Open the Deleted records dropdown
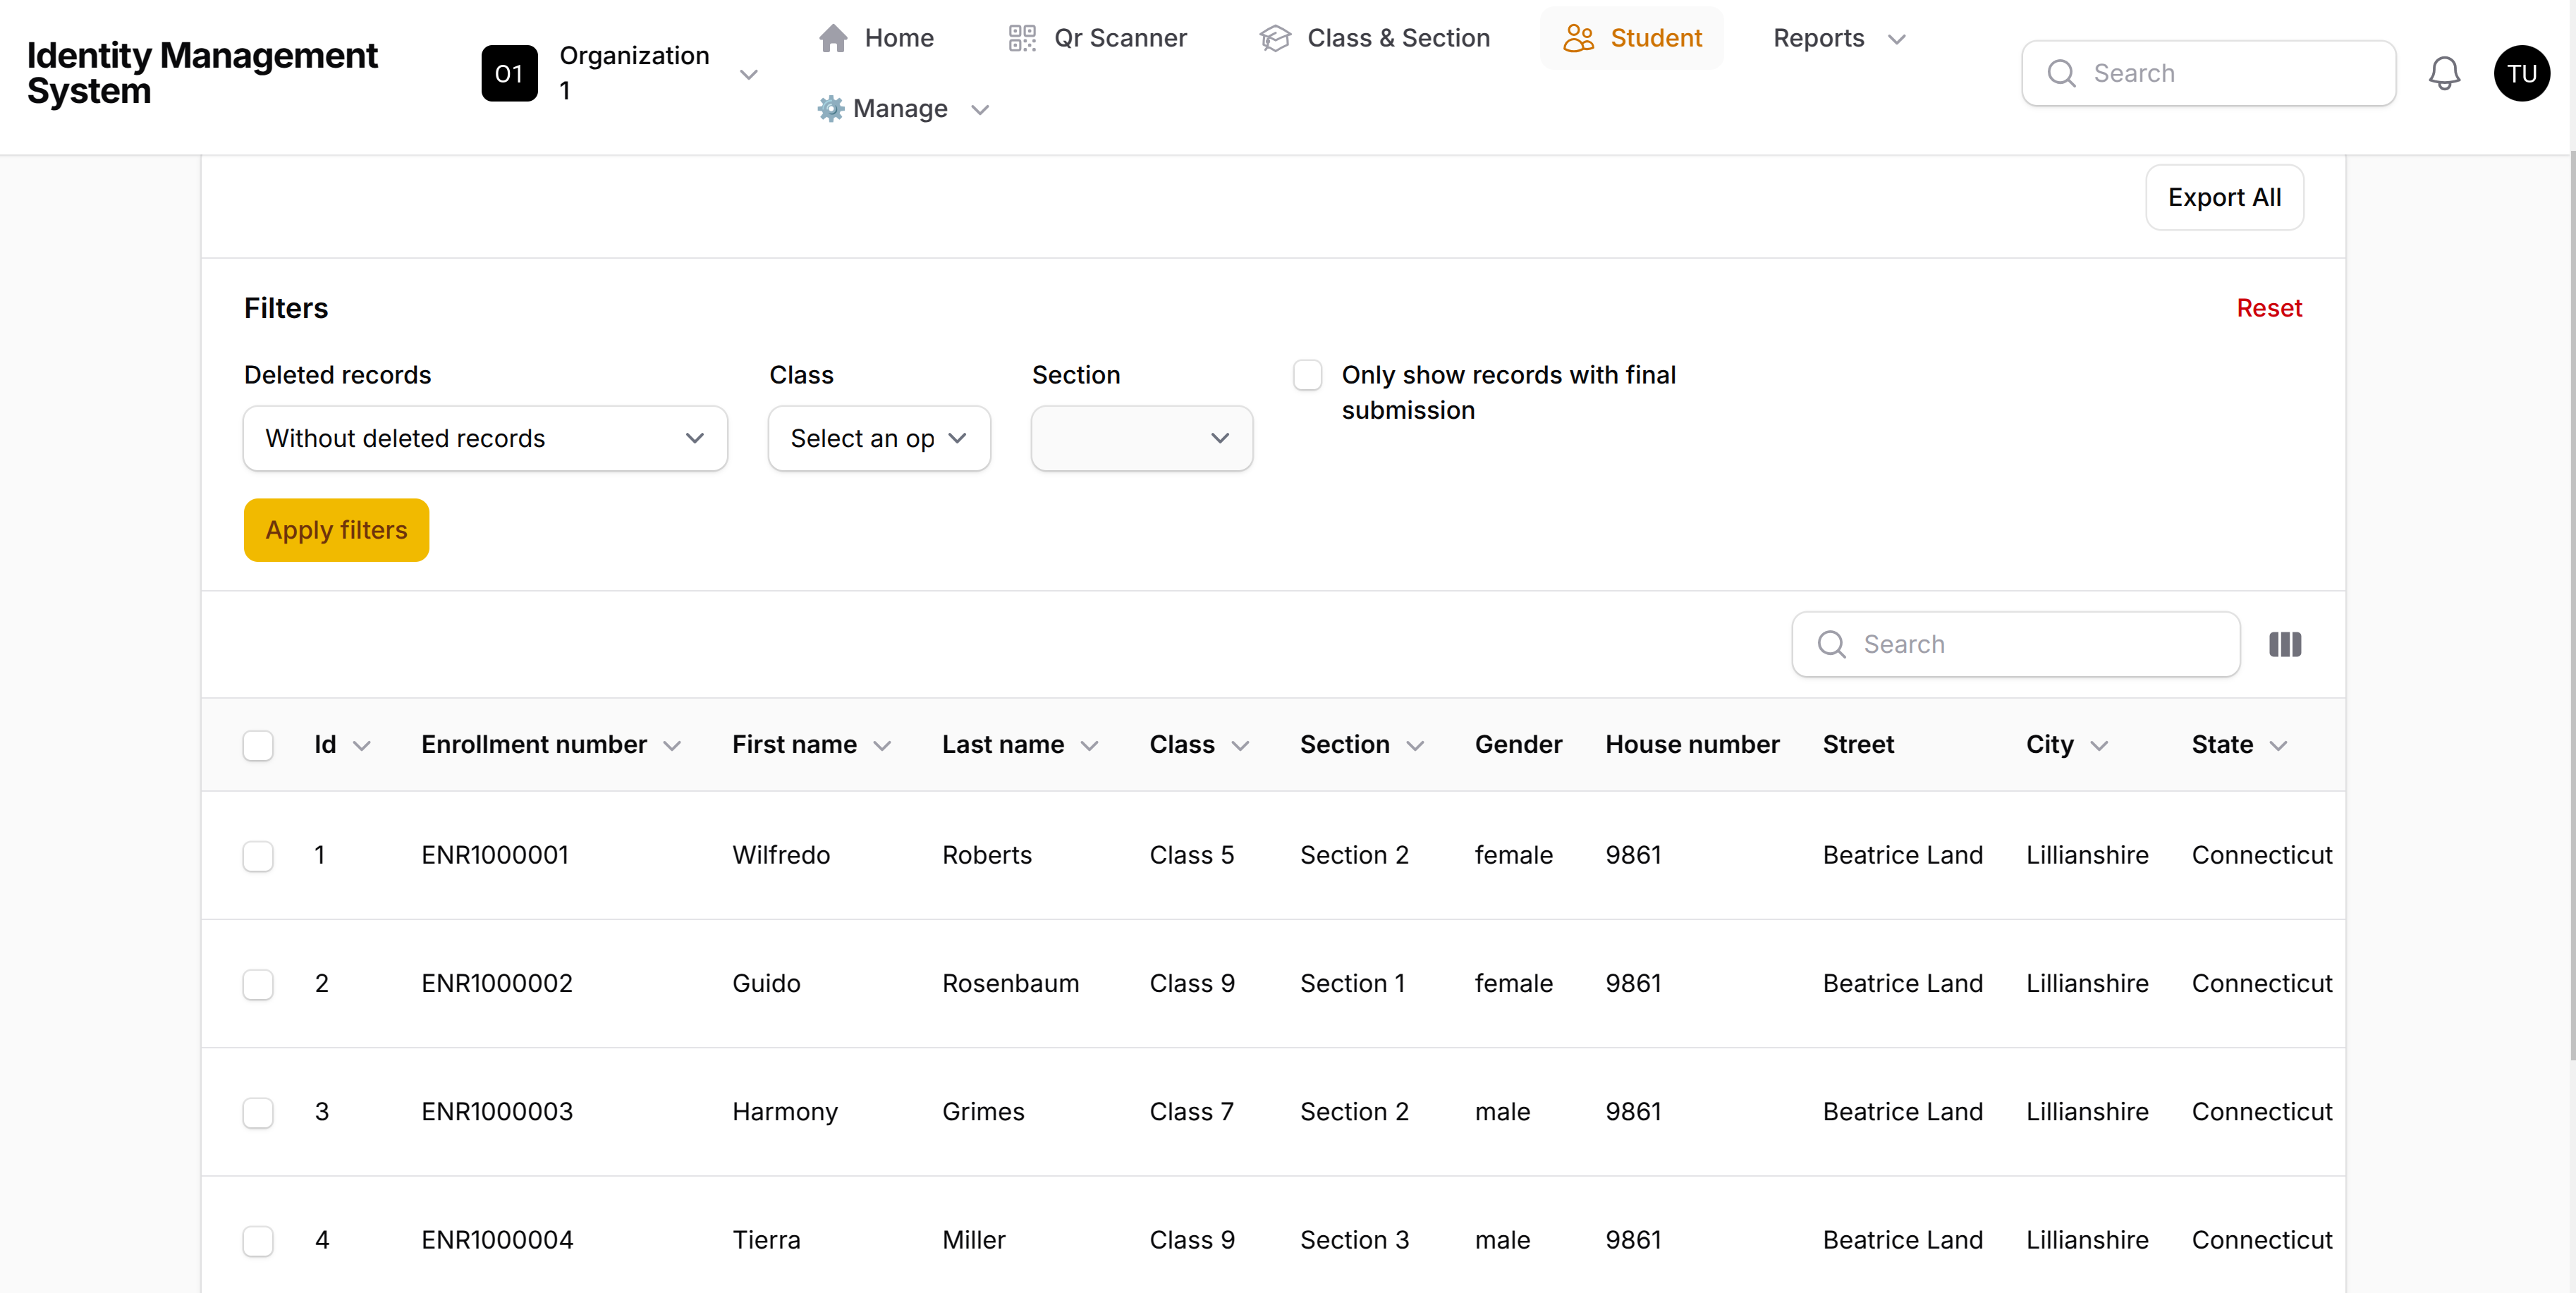The width and height of the screenshot is (2576, 1293). (485, 438)
